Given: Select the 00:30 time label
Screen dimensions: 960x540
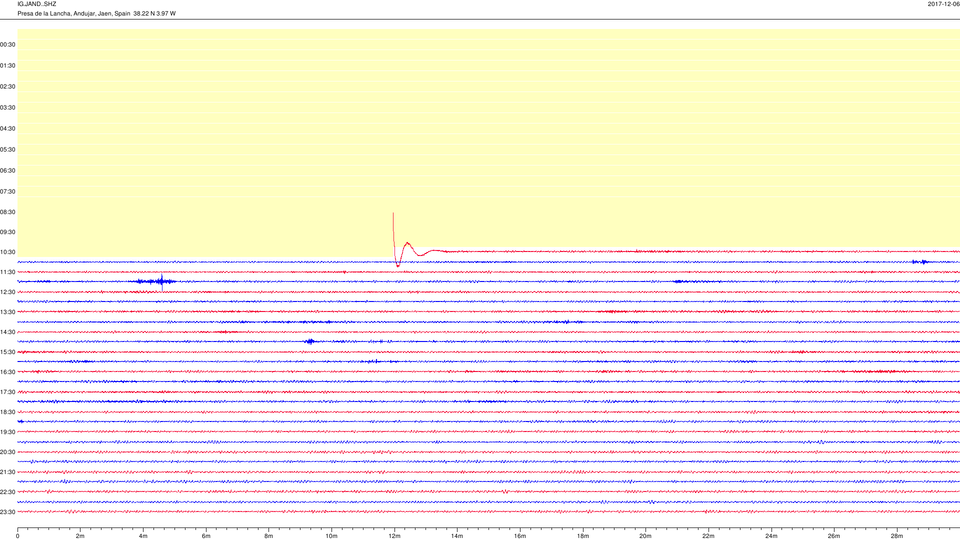Looking at the screenshot, I should pos(8,45).
